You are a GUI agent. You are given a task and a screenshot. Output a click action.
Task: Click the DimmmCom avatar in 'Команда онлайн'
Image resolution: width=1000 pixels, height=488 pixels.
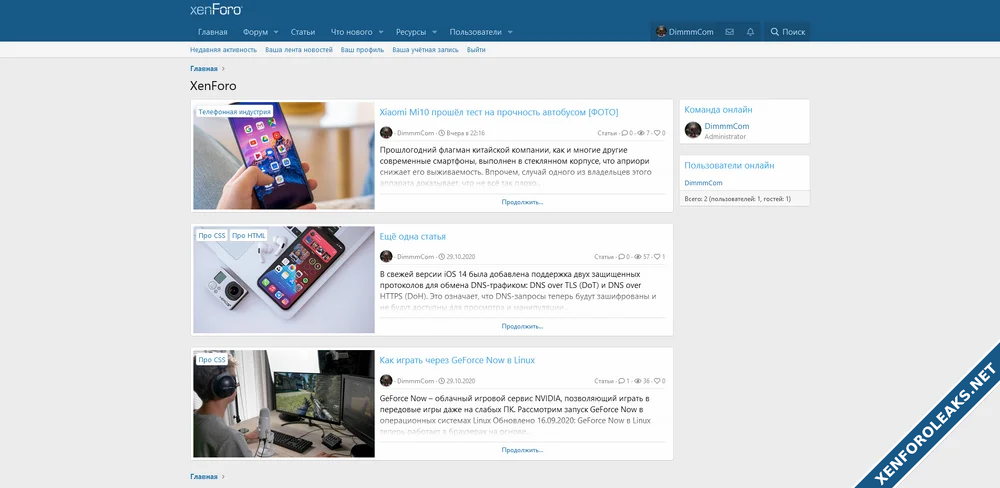click(692, 130)
